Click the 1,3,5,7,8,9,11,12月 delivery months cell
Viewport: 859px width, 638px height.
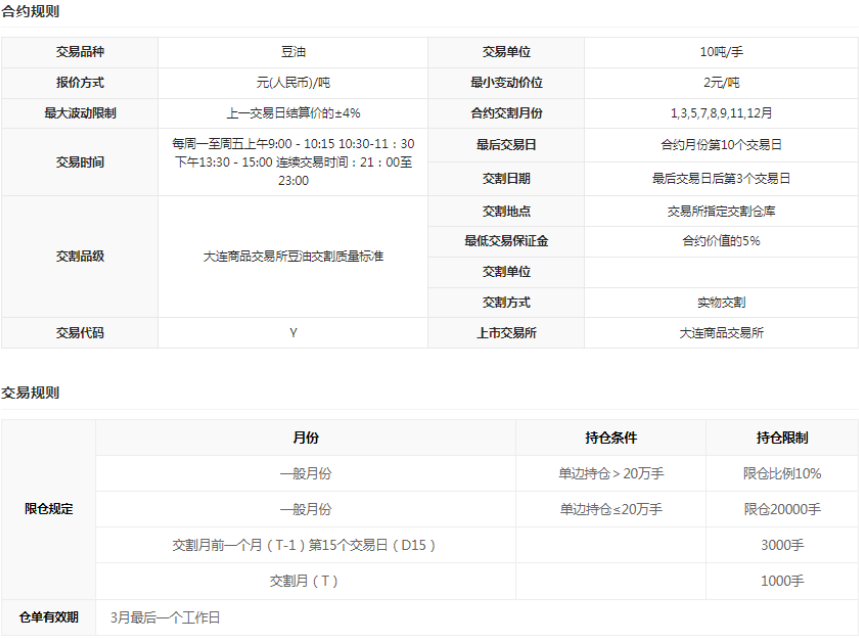point(720,114)
